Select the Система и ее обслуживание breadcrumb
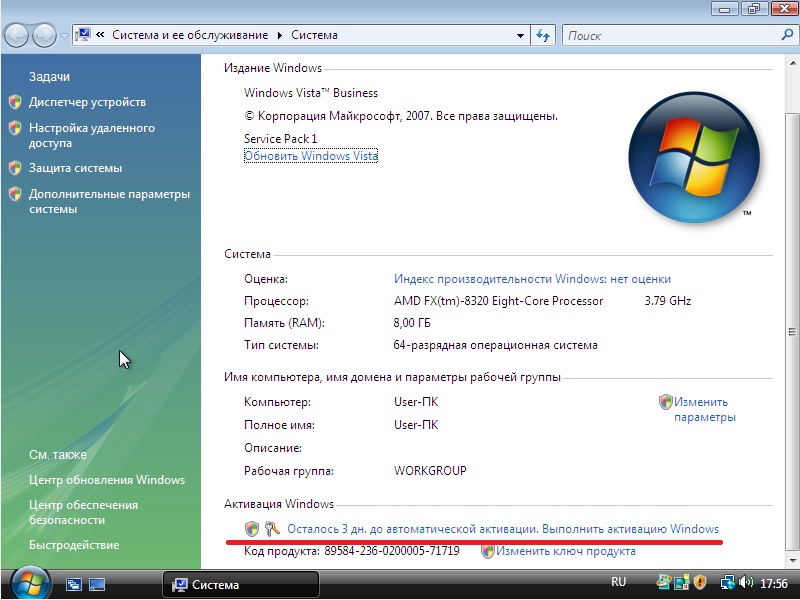Viewport: 800px width, 600px height. click(190, 35)
